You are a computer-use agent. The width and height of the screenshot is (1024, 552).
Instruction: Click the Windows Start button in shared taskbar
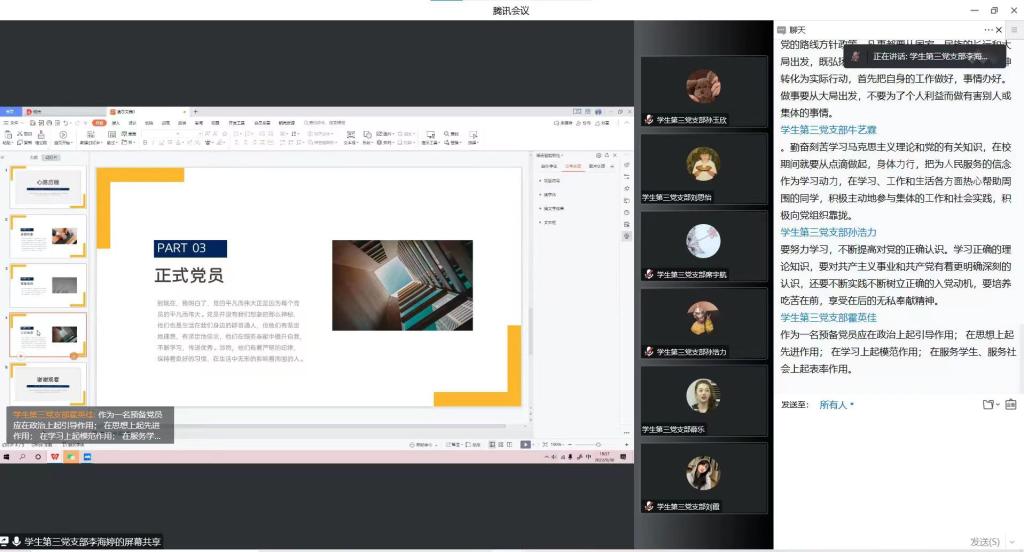click(x=7, y=456)
